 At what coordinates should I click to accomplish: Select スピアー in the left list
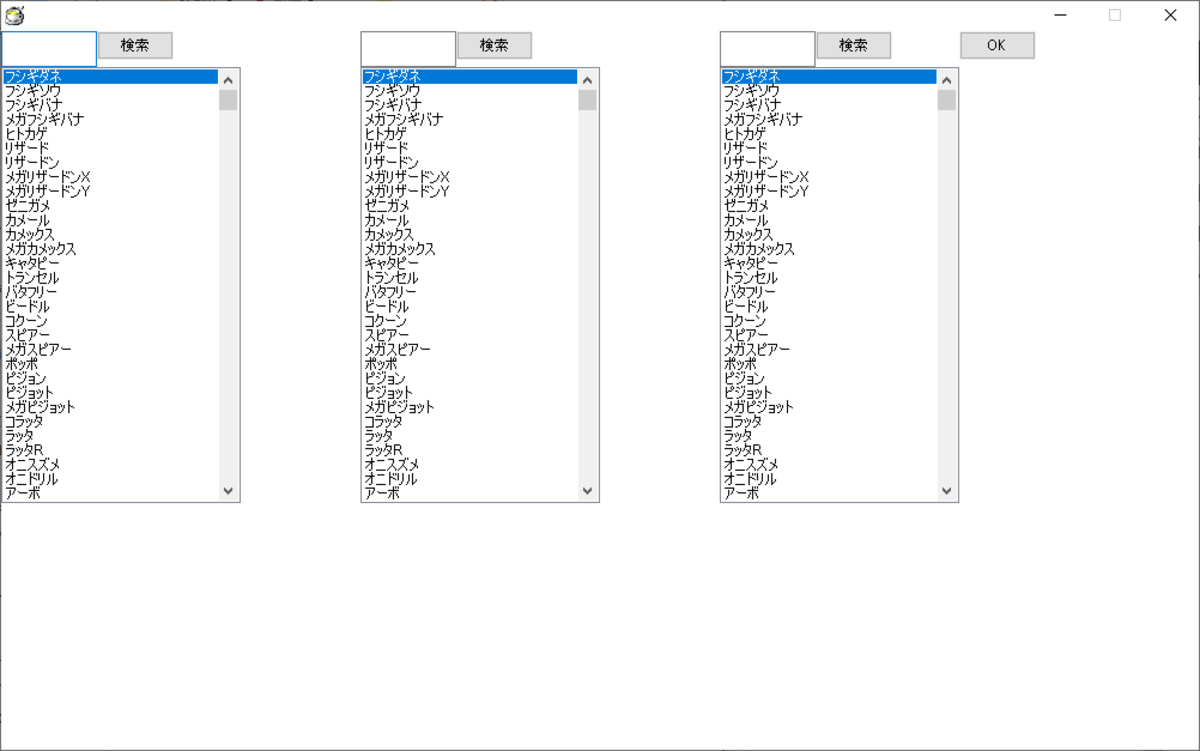click(110, 336)
